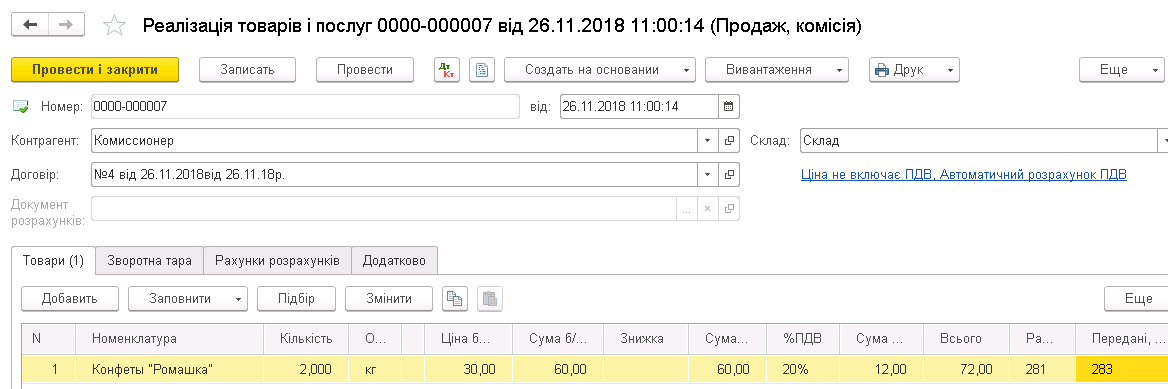Open the document report icon next to Дт/Кт
1168x389 pixels.
point(482,69)
